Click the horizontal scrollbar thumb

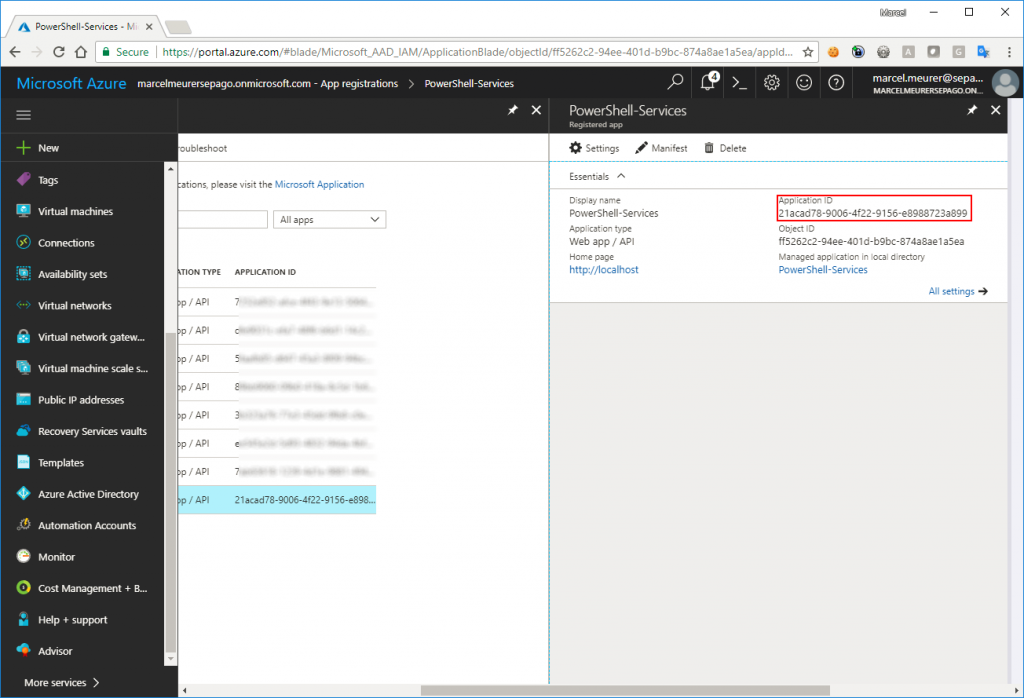click(625, 690)
